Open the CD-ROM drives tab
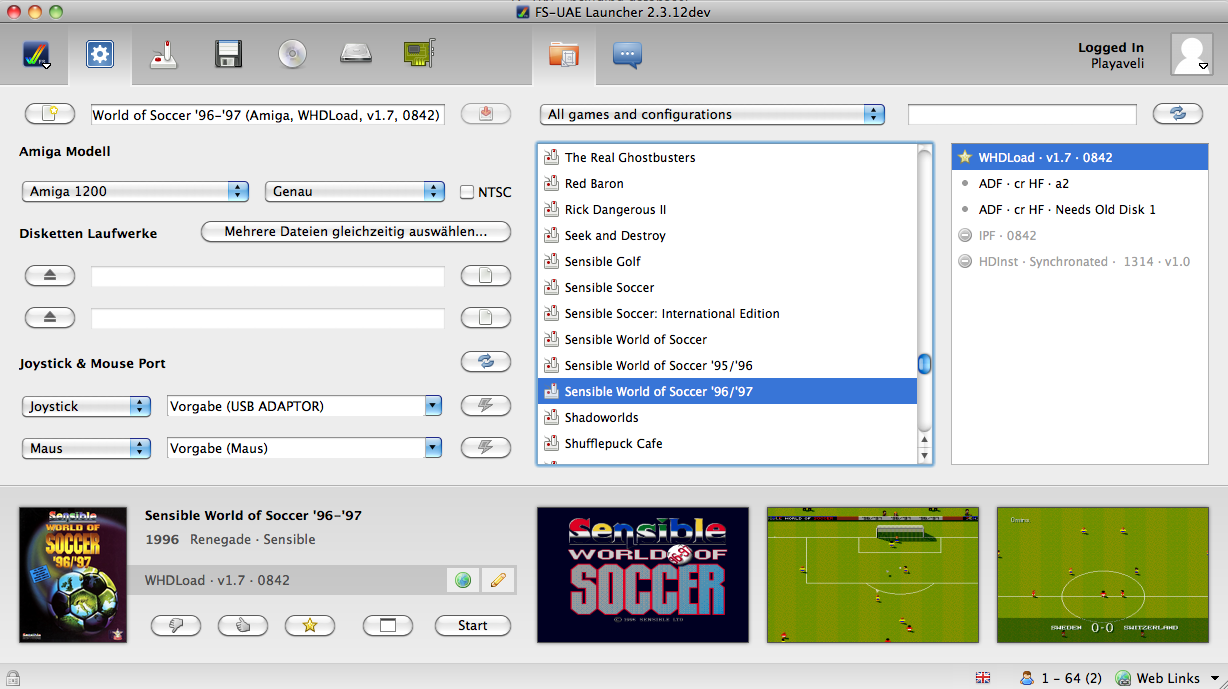Viewport: 1228px width, 689px height. pyautogui.click(x=292, y=55)
